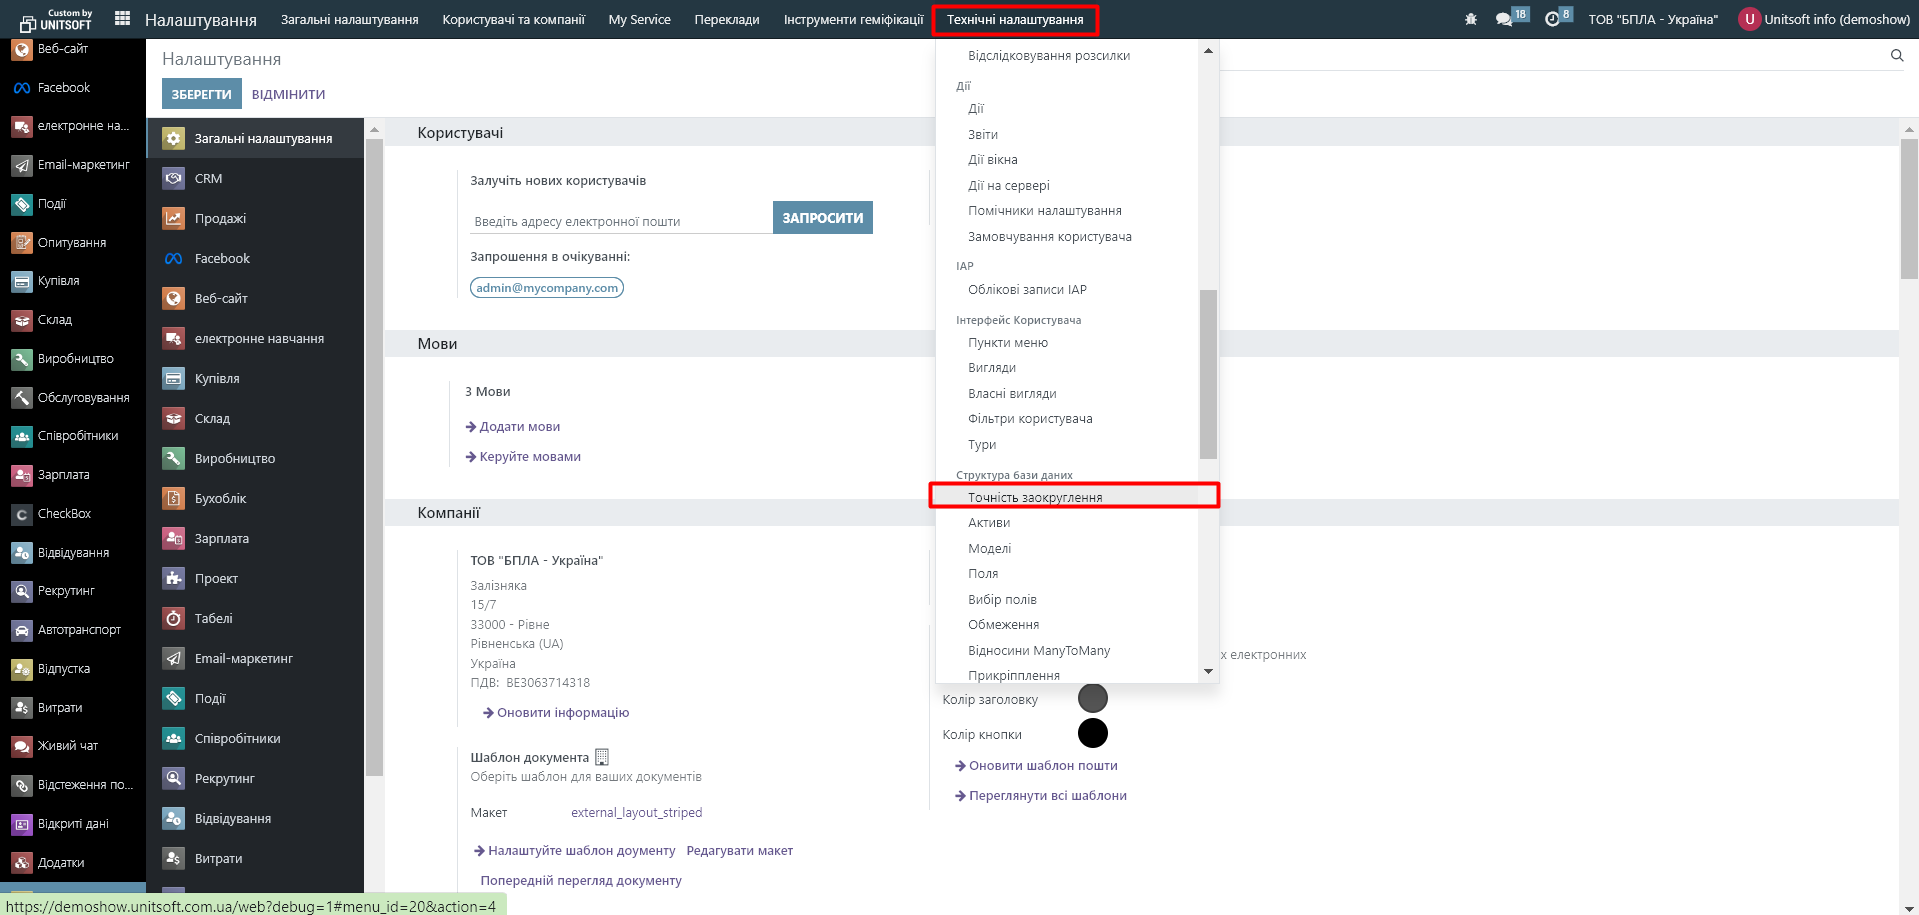Open My Service menu
Image resolution: width=1919 pixels, height=915 pixels.
pos(639,19)
